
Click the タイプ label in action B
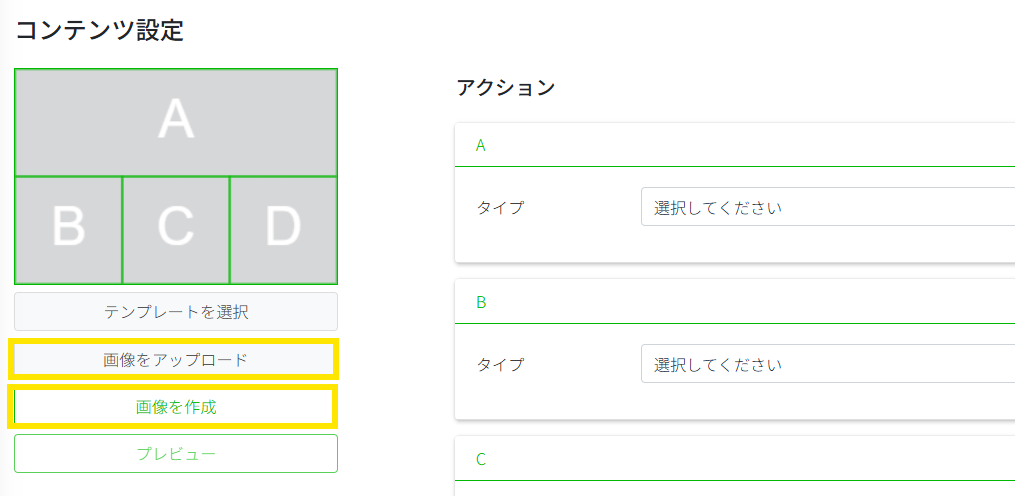tap(500, 364)
